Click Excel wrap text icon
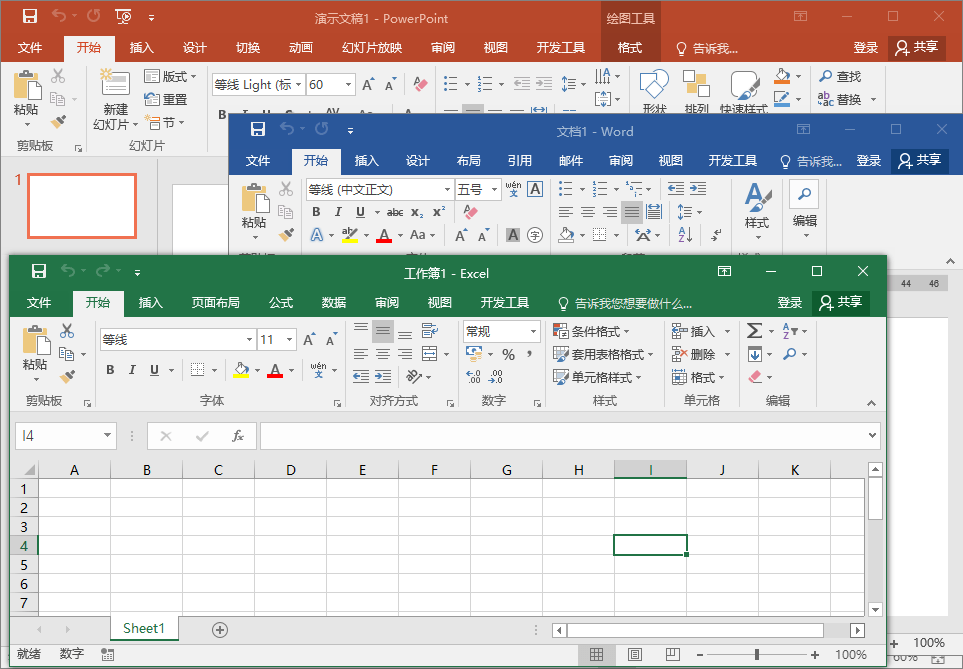The height and width of the screenshot is (669, 963). tap(429, 331)
